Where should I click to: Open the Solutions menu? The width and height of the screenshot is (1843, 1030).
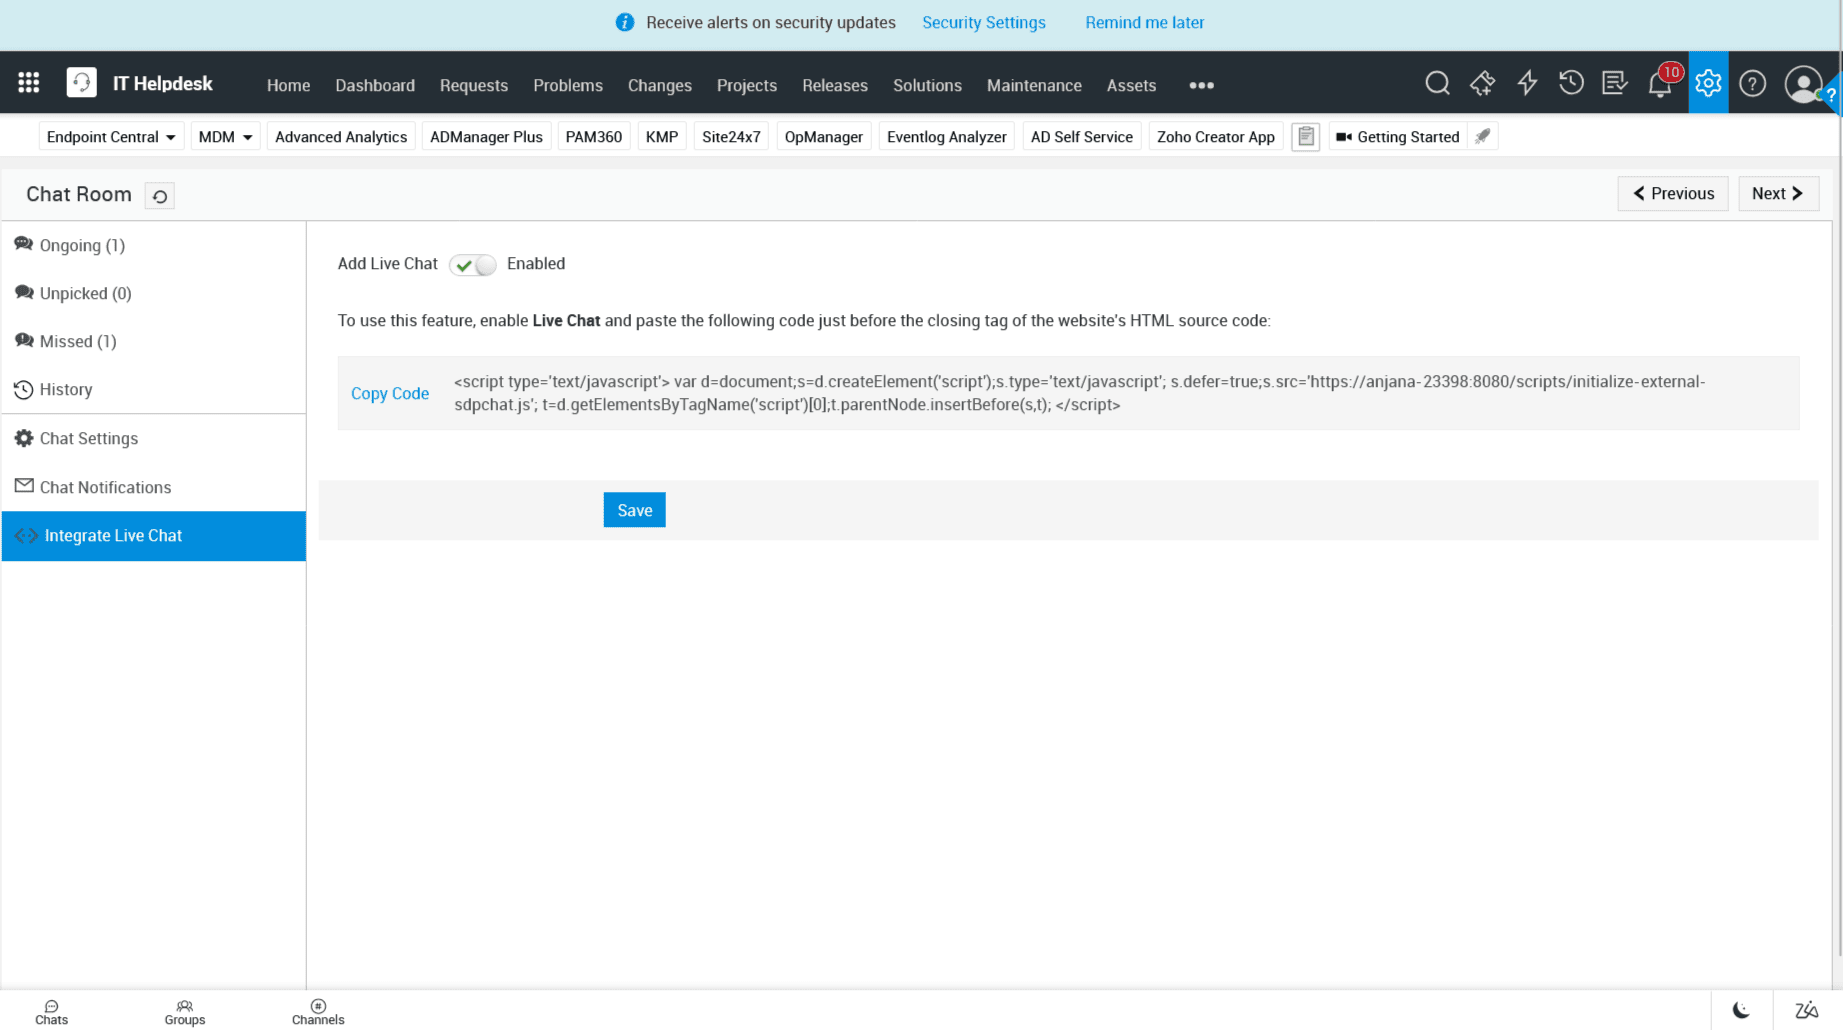click(926, 85)
